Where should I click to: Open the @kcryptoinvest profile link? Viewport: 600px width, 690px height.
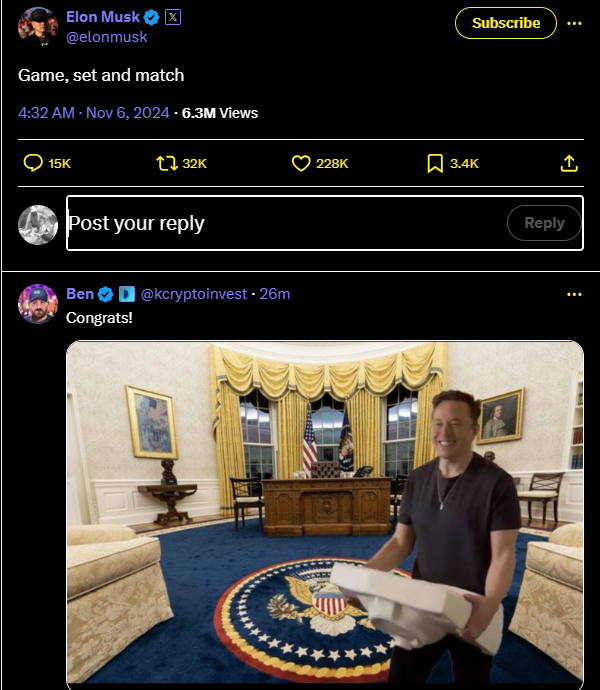coord(194,294)
